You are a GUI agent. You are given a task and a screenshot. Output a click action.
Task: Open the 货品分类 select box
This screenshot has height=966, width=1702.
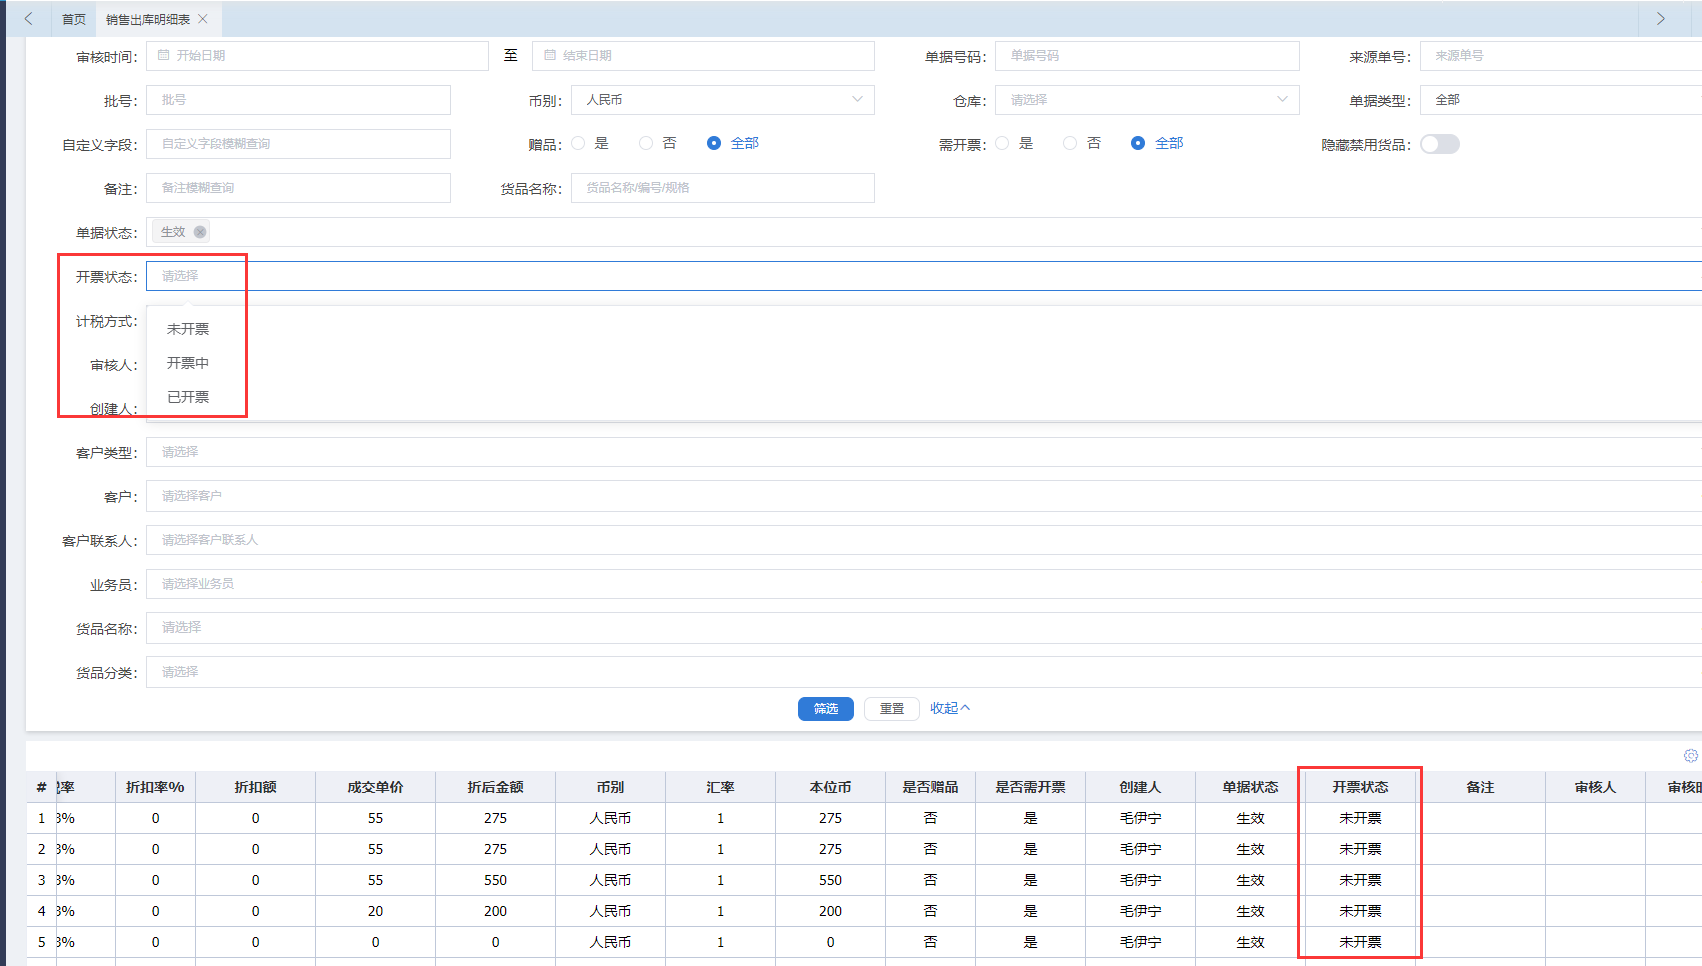(924, 672)
